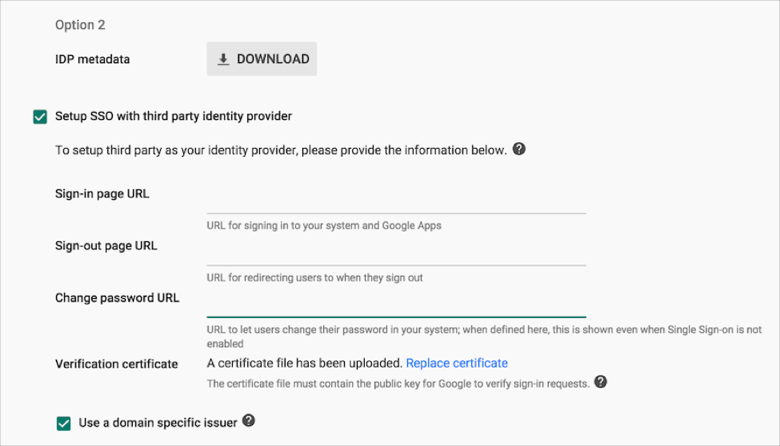This screenshot has height=446, width=780.
Task: Click the help icon beside identity provider instructions
Action: [519, 149]
